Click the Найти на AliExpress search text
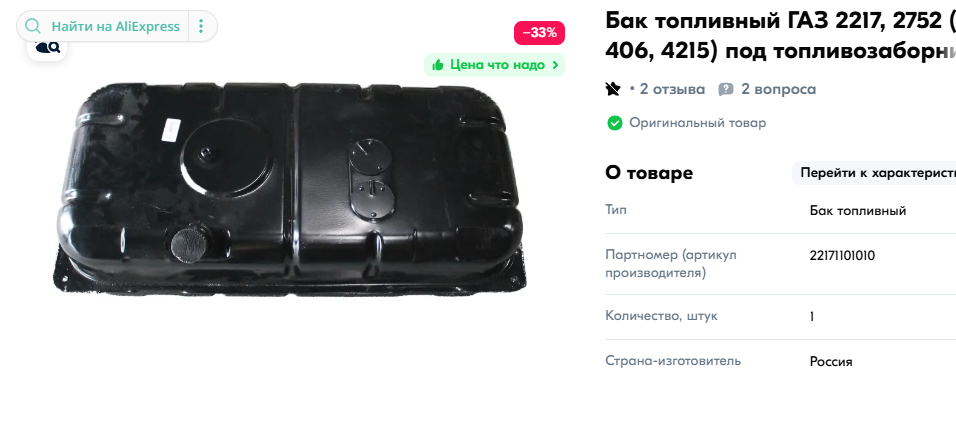The width and height of the screenshot is (956, 434). point(115,26)
